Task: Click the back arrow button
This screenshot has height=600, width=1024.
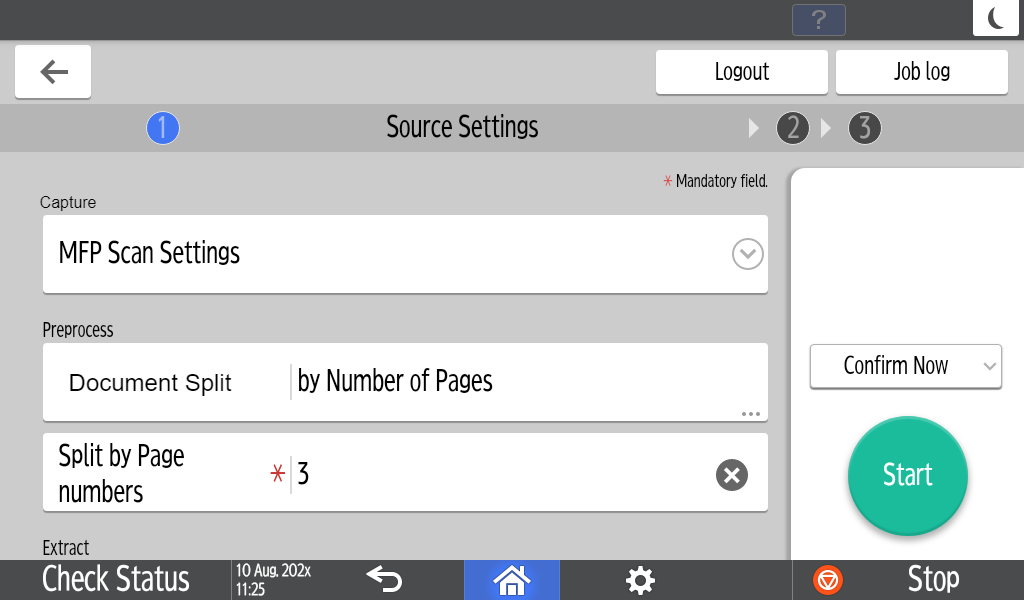Action: click(x=53, y=71)
